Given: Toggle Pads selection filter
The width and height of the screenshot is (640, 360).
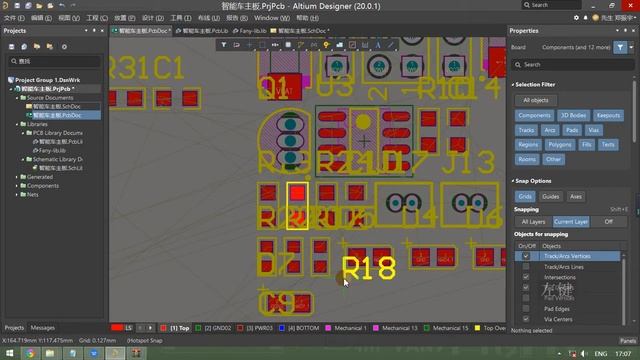Looking at the screenshot, I should point(572,130).
